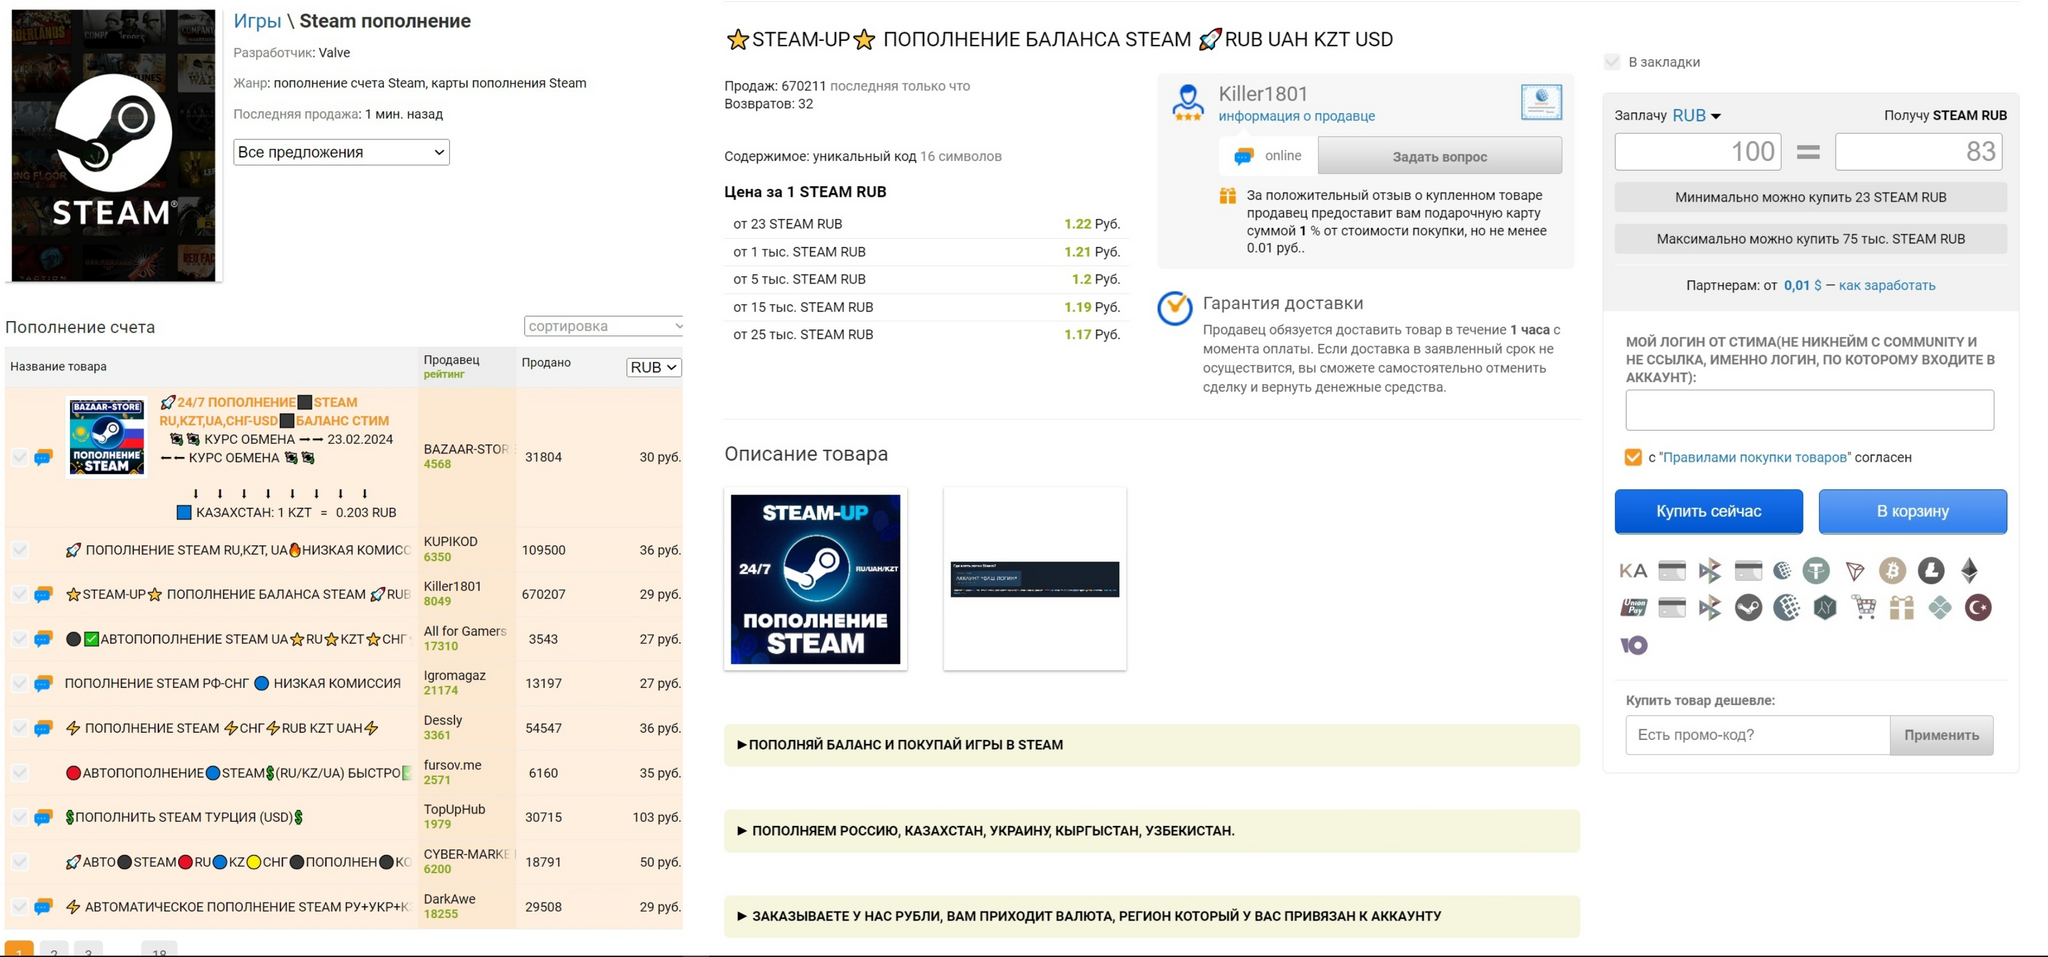The image size is (2048, 957).
Task: Open the 'сортировка' sort dropdown
Action: click(603, 326)
